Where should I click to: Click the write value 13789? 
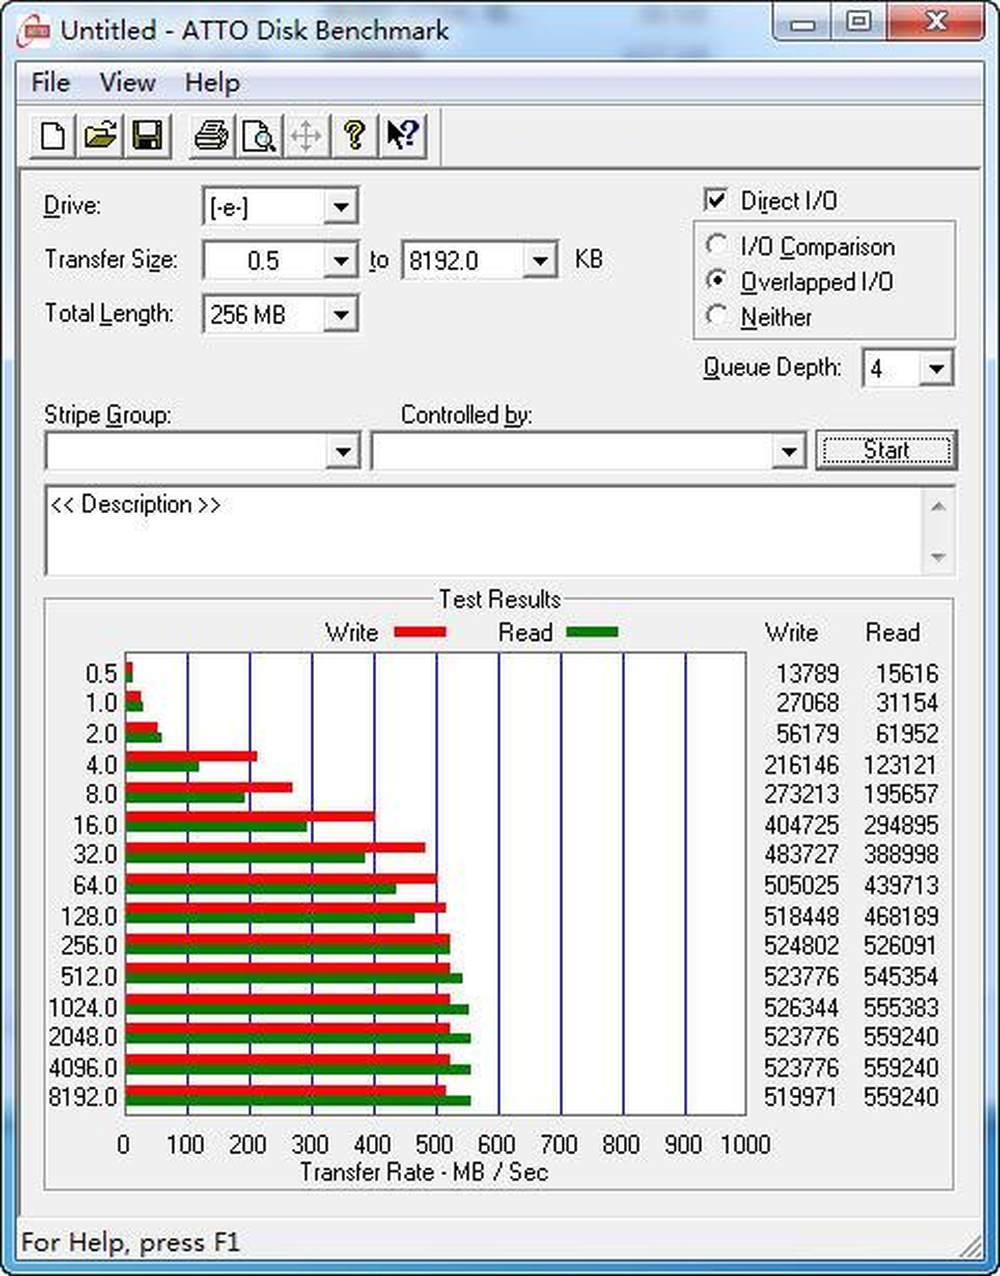[807, 674]
